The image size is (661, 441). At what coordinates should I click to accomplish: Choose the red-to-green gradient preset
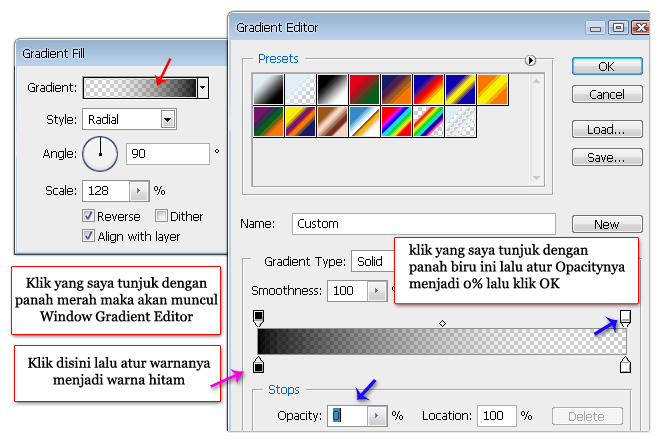coord(364,89)
